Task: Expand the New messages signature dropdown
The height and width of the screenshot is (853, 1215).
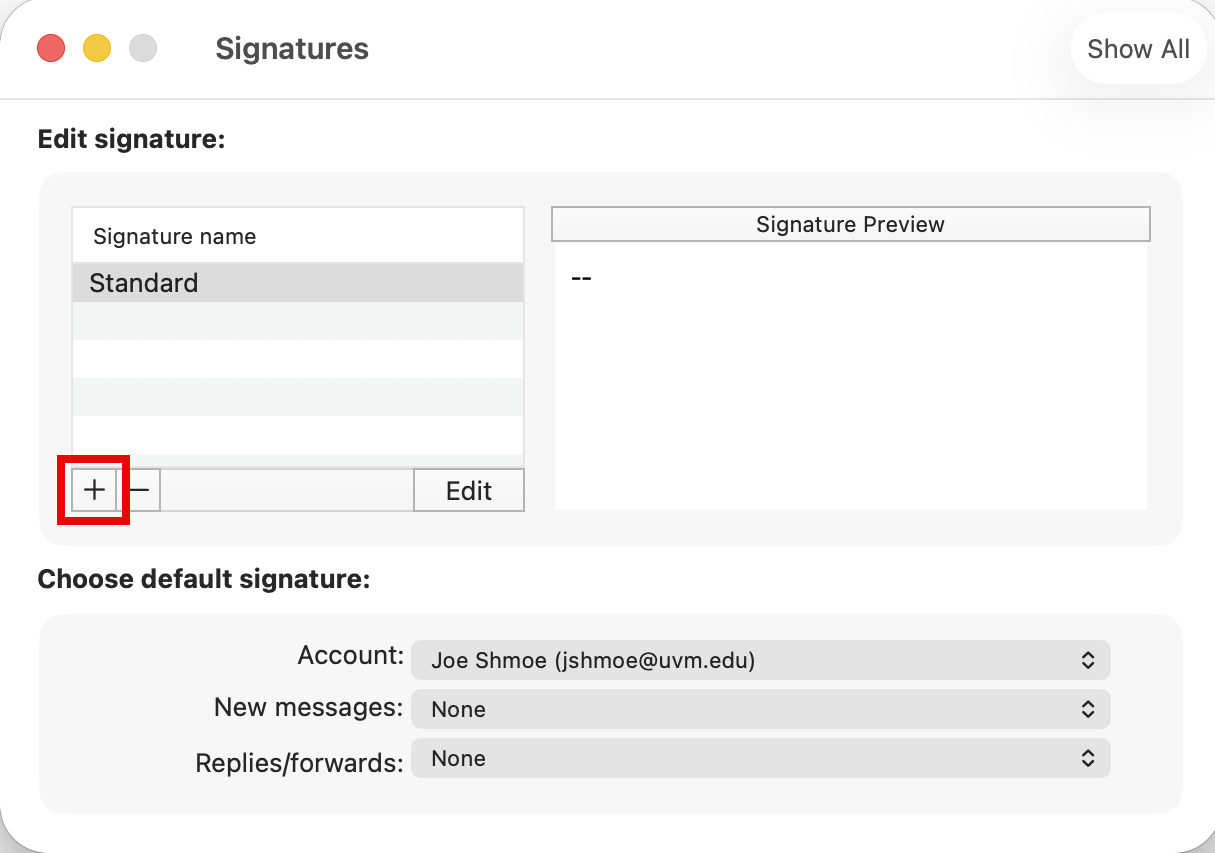Action: tap(760, 709)
